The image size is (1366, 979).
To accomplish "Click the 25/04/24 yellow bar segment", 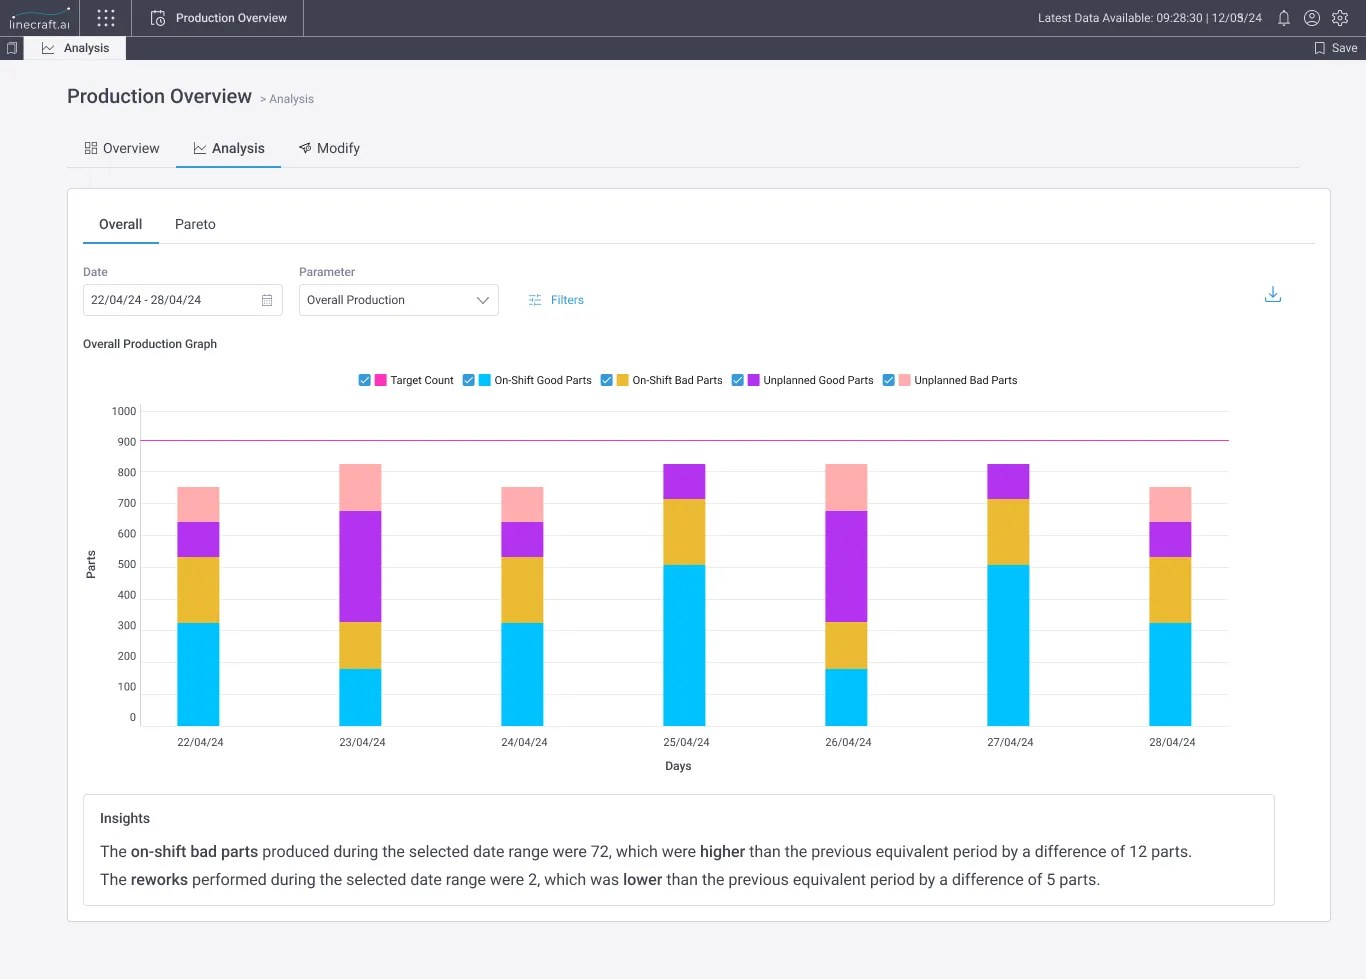I will (x=684, y=532).
